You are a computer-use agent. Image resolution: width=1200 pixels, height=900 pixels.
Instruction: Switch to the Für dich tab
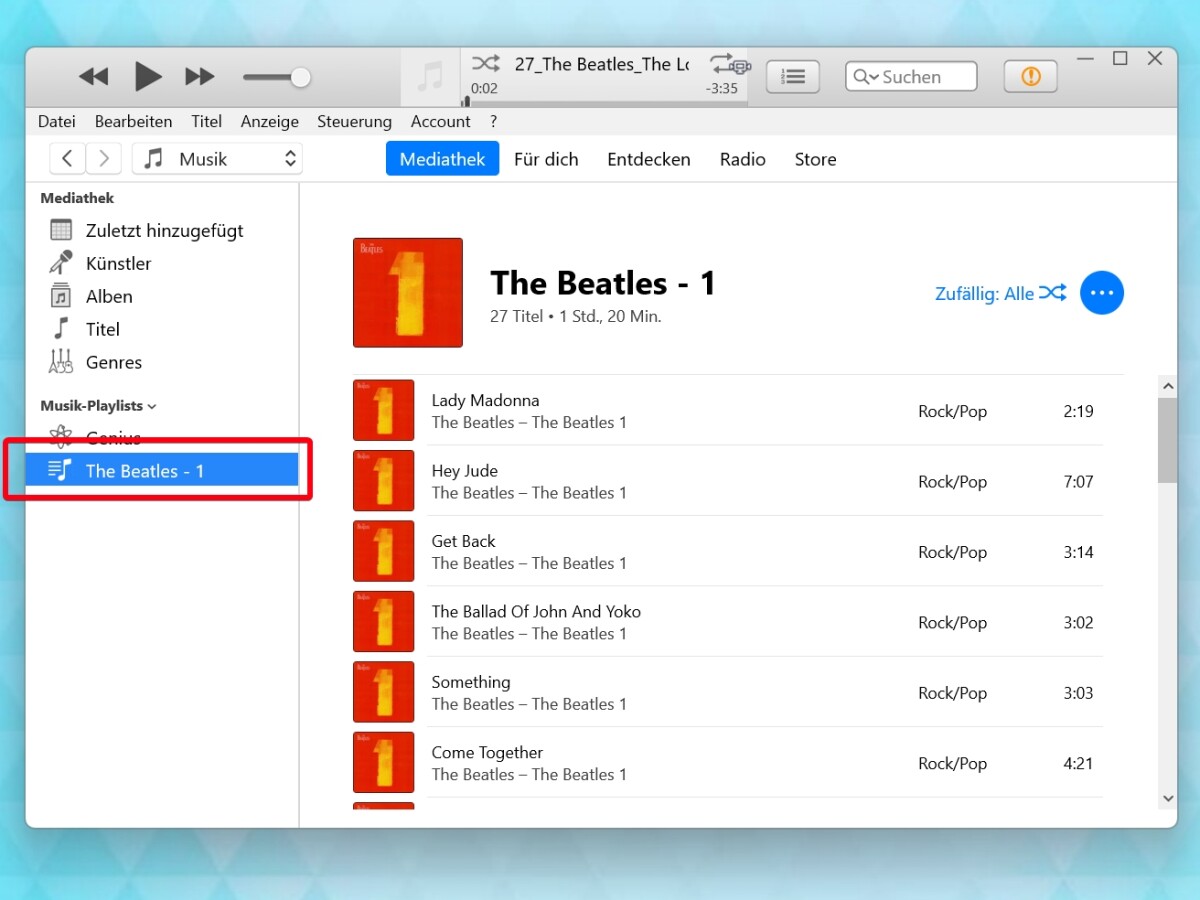[x=546, y=159]
